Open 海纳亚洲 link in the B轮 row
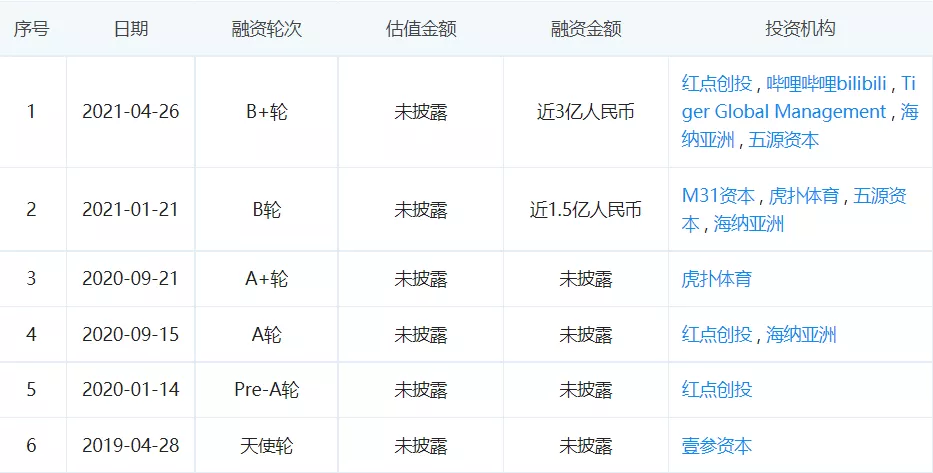 pyautogui.click(x=749, y=224)
